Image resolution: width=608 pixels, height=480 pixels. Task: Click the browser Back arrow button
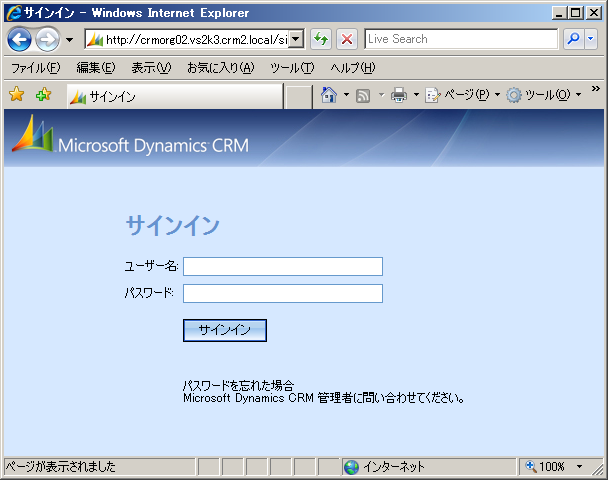pyautogui.click(x=19, y=39)
